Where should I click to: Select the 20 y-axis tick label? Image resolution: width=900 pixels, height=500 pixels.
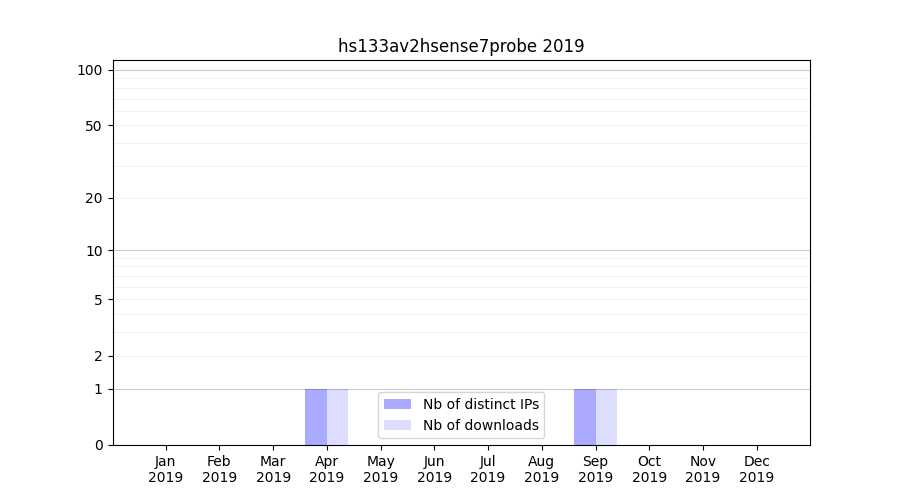tap(94, 198)
